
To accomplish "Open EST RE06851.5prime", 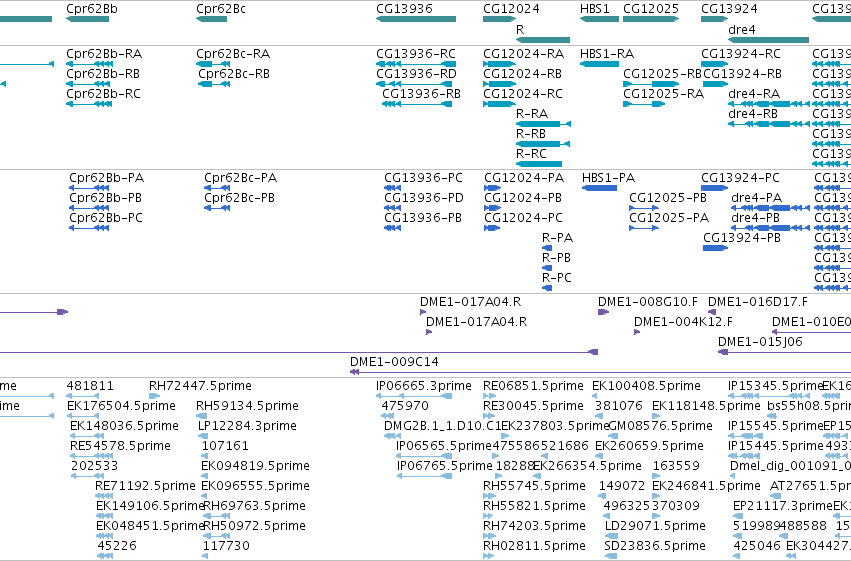I will coord(534,386).
